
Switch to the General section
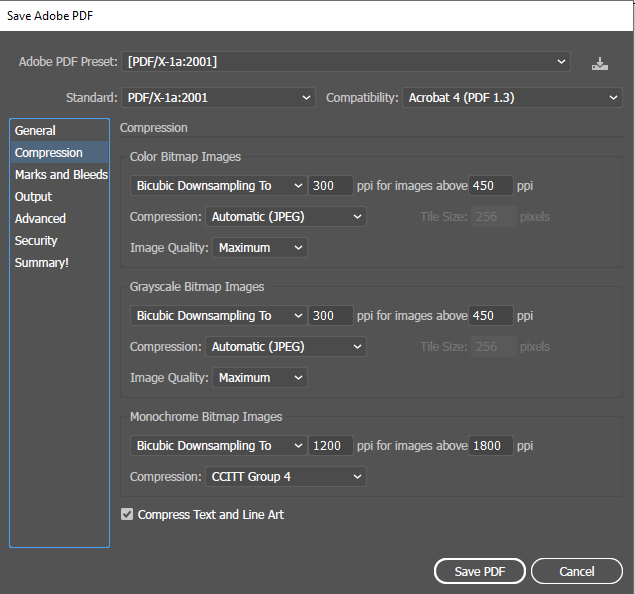(x=60, y=130)
